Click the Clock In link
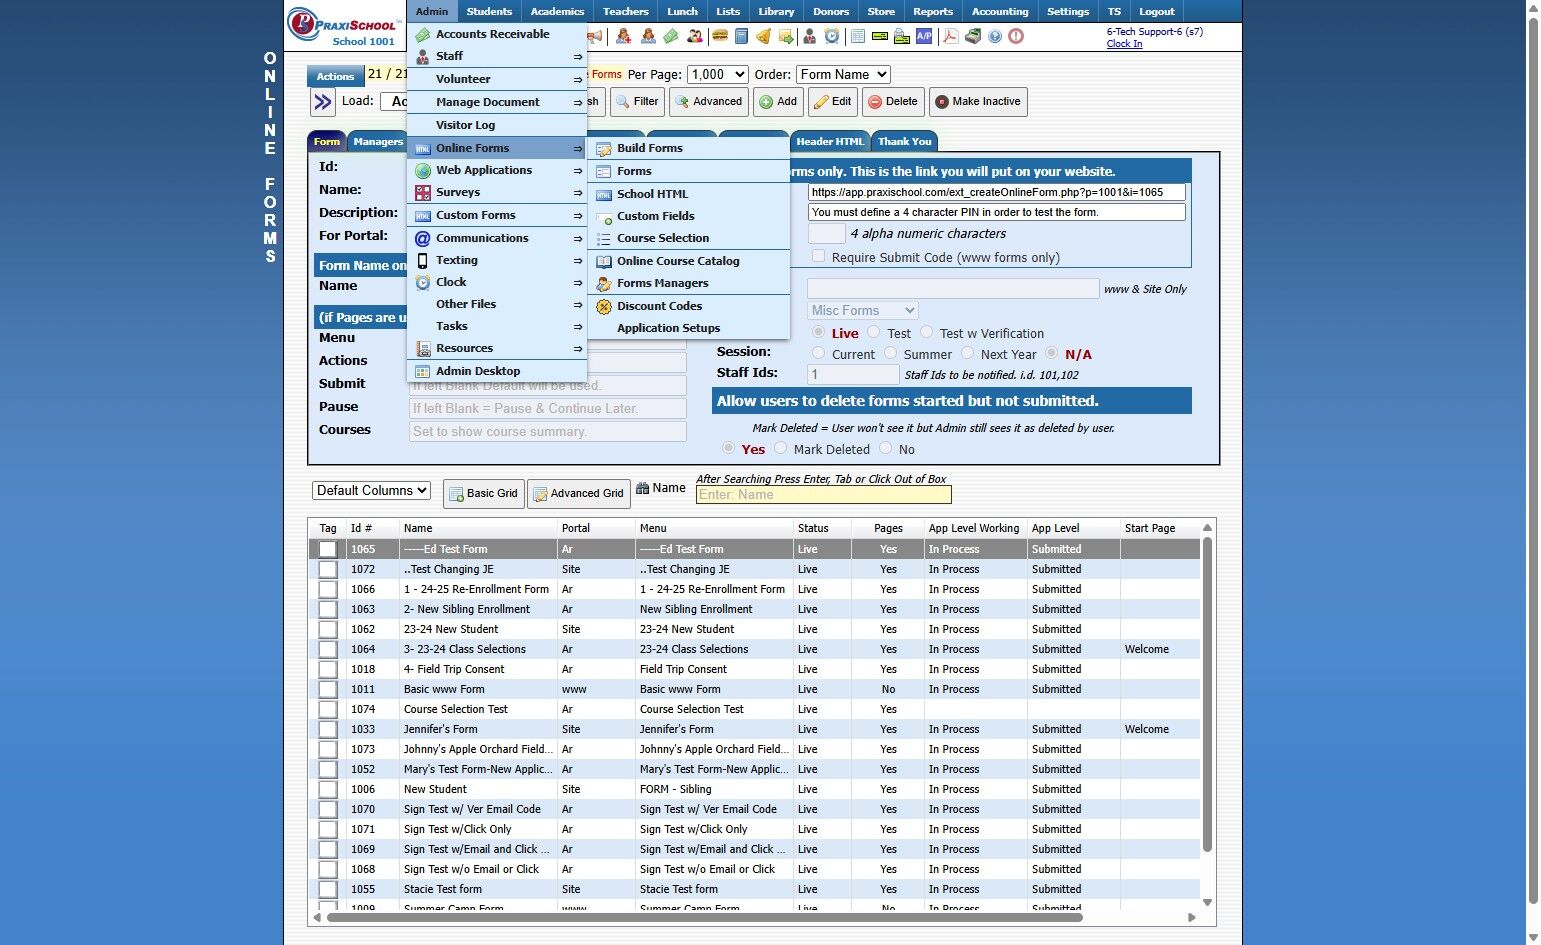The width and height of the screenshot is (1541, 945). (x=1124, y=44)
